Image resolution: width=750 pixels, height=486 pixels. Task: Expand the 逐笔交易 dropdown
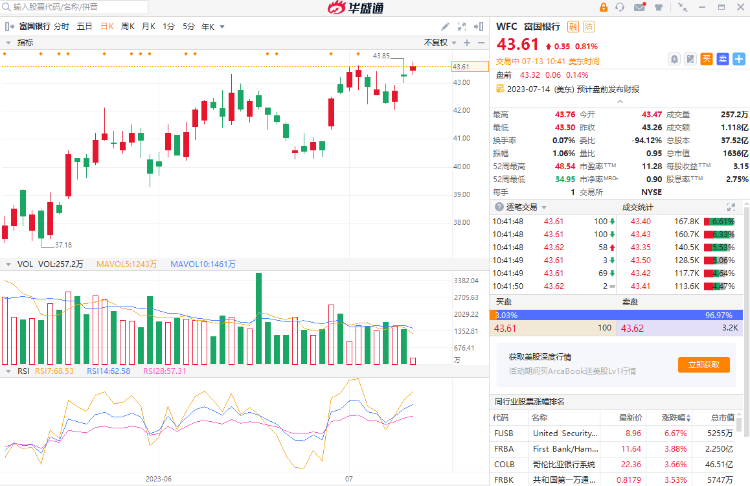tap(549, 207)
